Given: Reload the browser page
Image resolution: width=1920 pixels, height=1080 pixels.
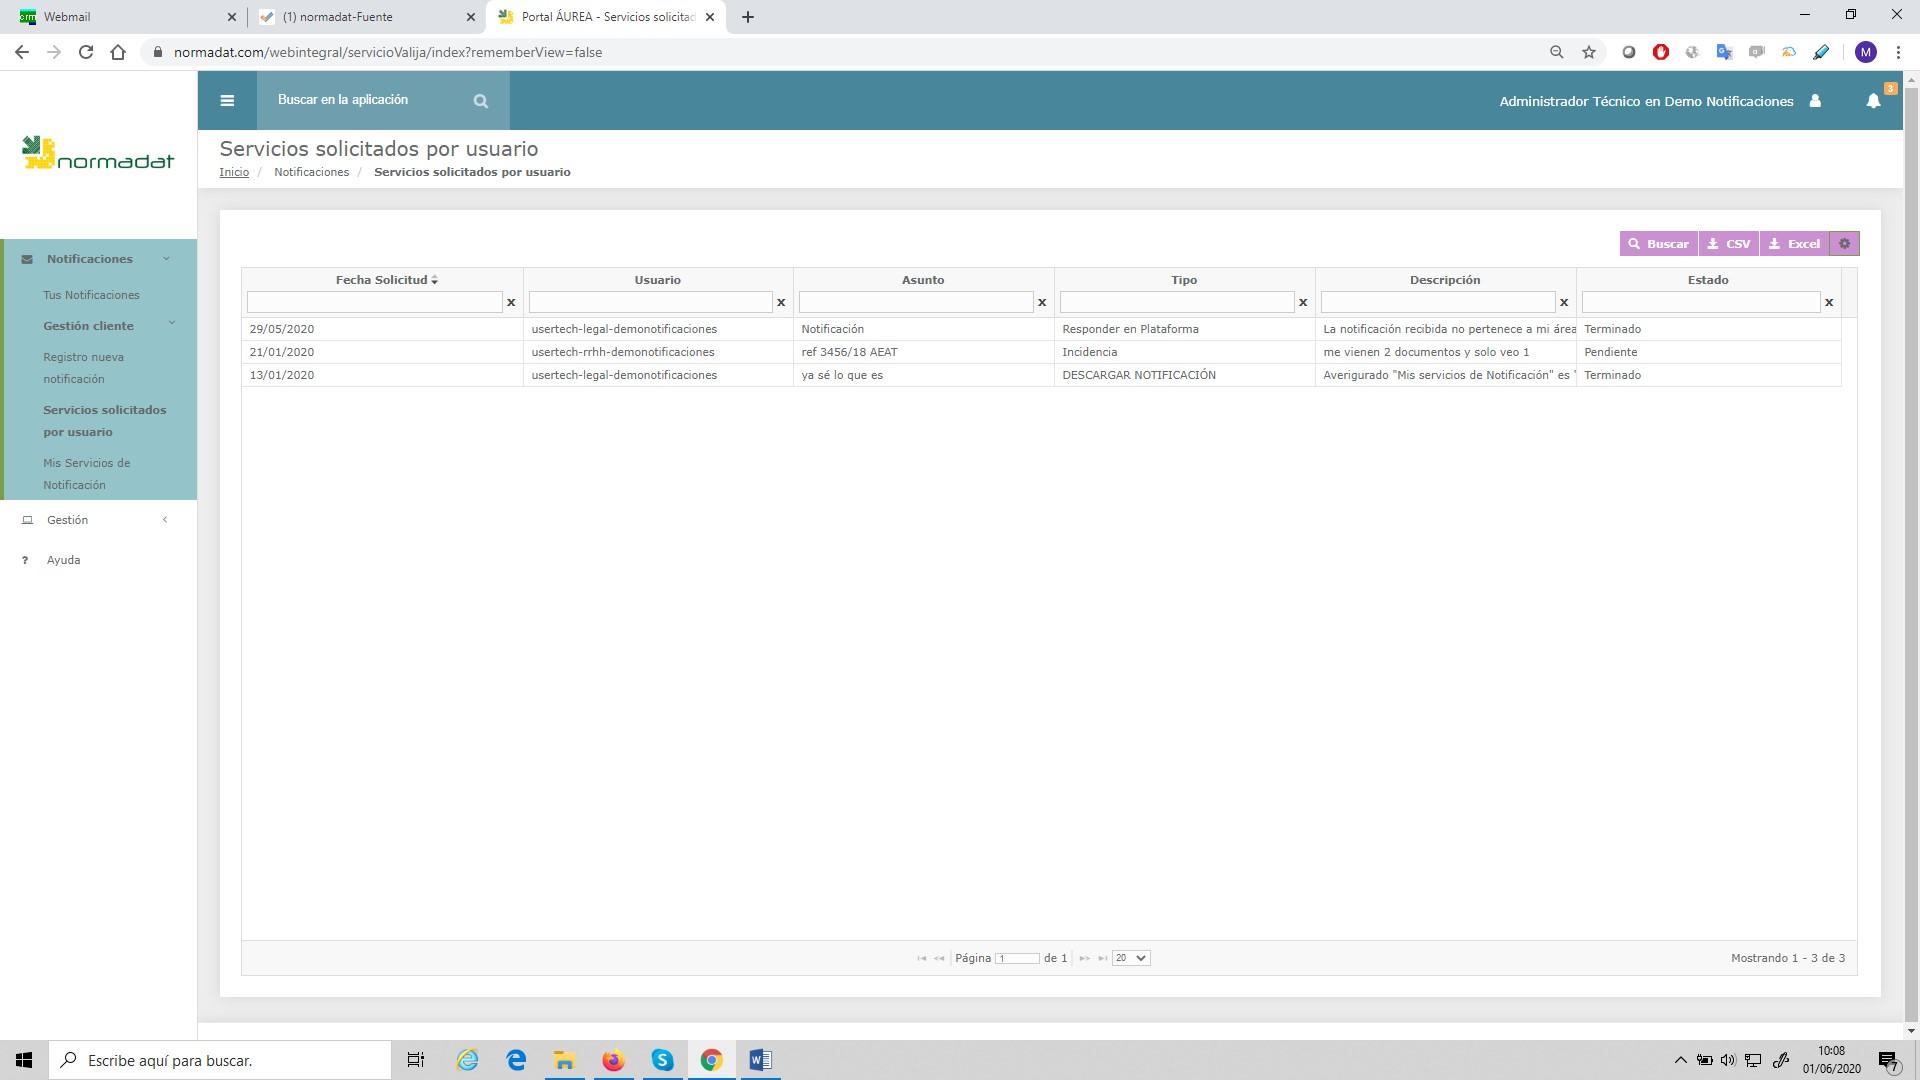Looking at the screenshot, I should tap(86, 52).
